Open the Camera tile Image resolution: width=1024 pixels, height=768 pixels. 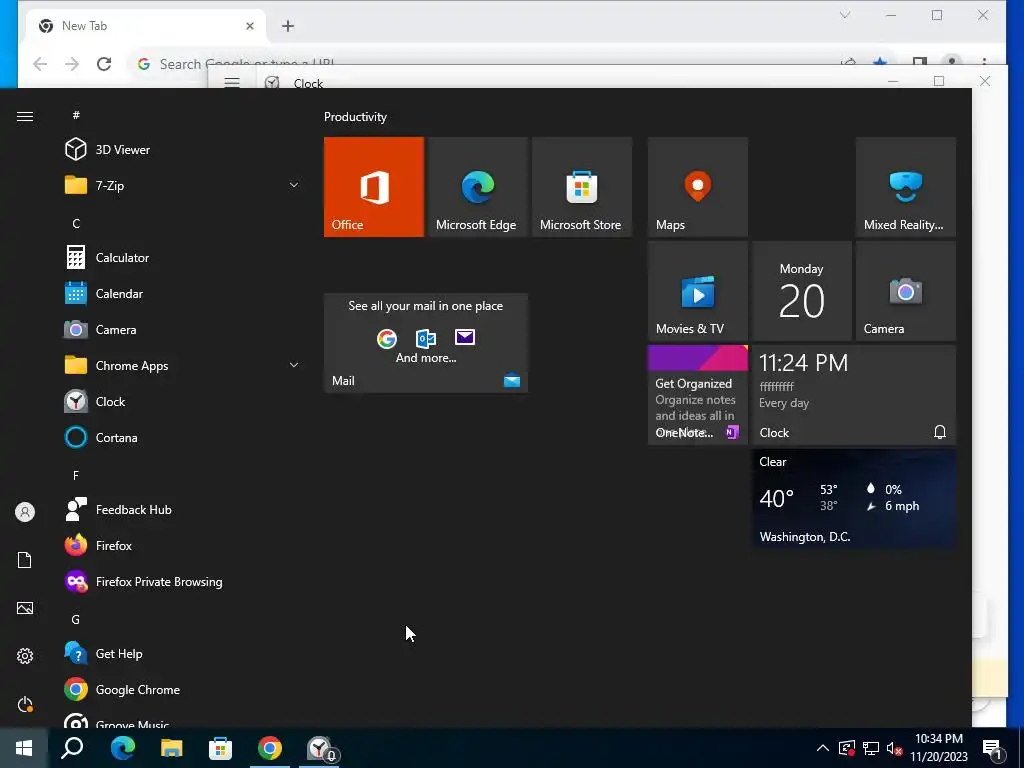click(x=906, y=291)
